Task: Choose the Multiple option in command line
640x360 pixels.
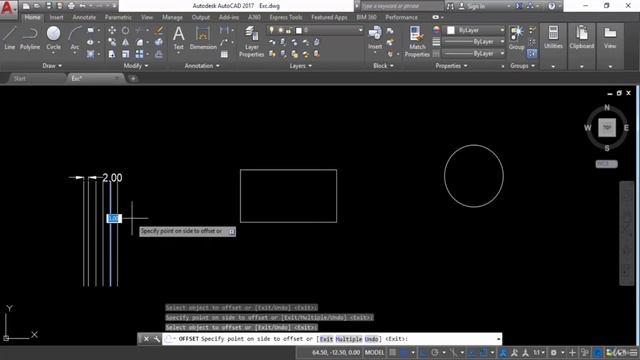Action: (x=349, y=339)
